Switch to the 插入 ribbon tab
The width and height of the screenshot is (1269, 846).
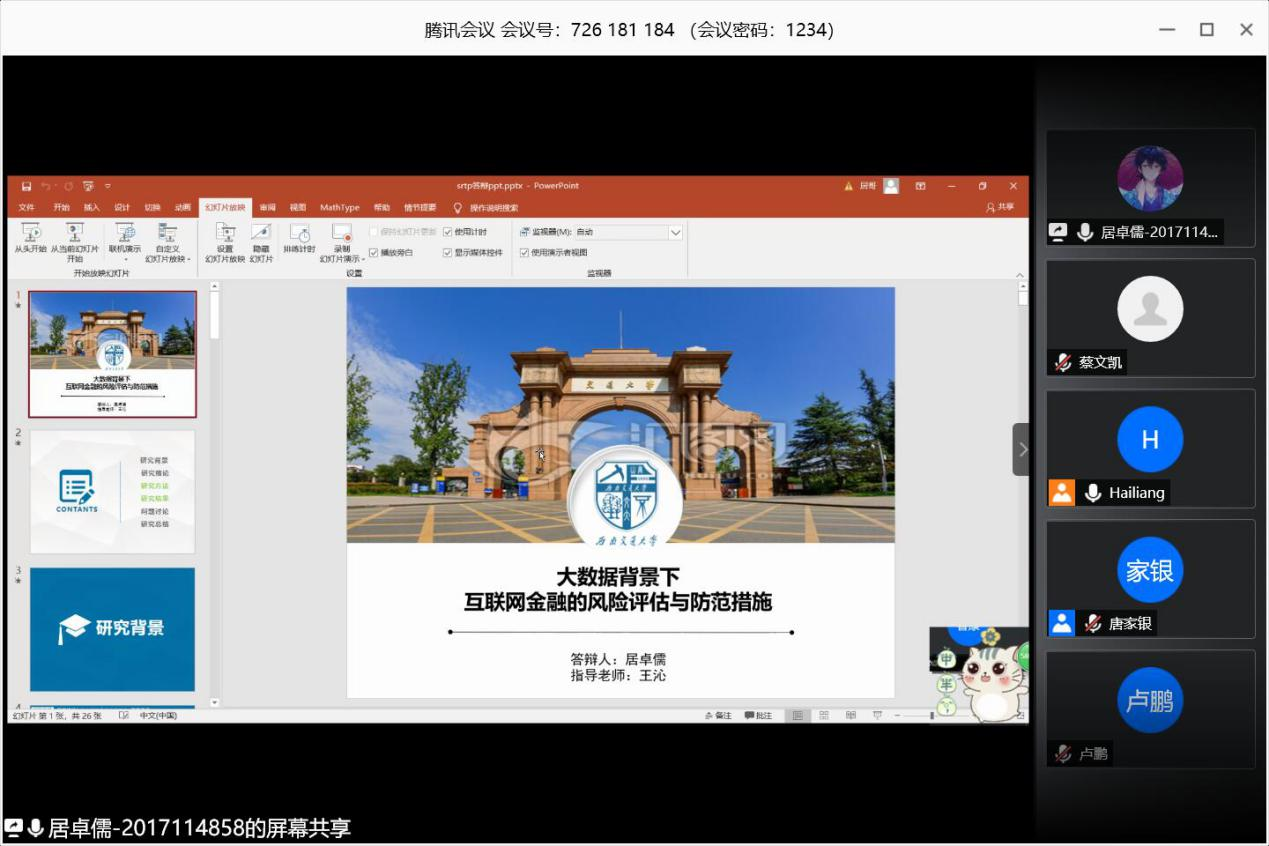pos(92,207)
